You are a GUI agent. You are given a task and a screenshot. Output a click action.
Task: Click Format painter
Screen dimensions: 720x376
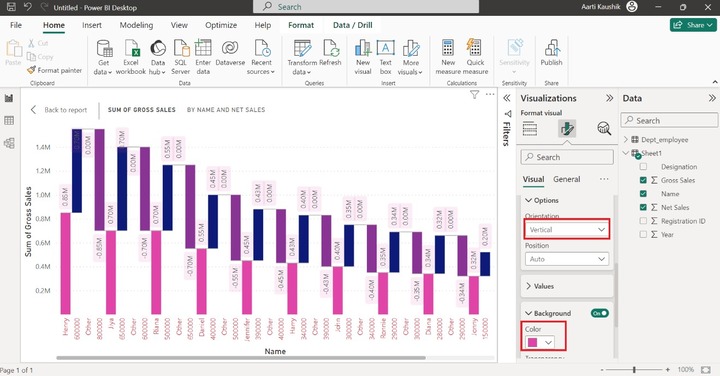[55, 70]
